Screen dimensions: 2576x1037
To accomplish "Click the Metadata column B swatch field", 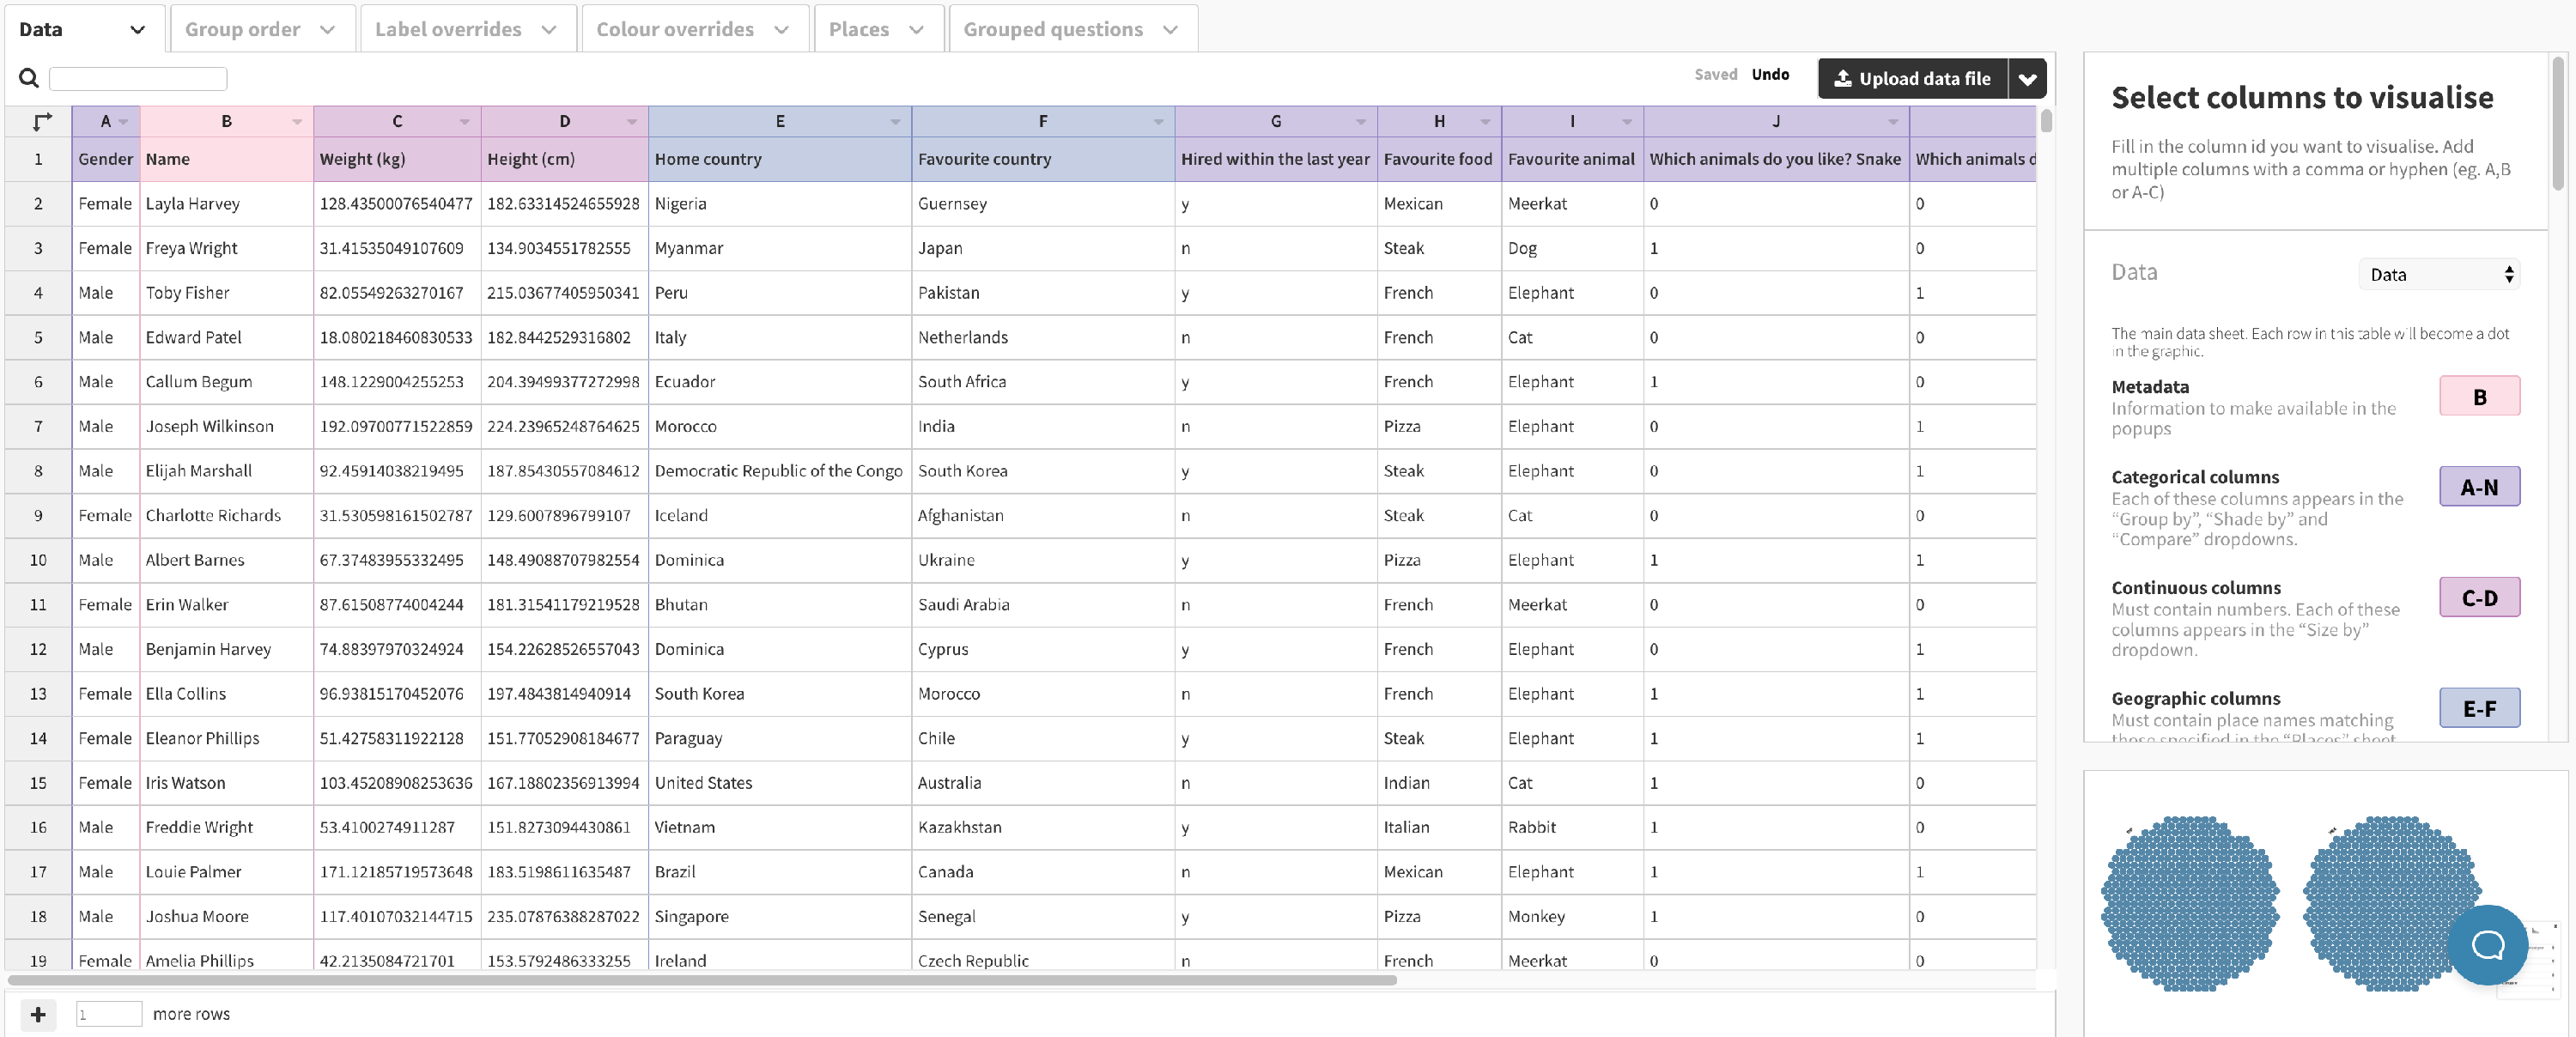I will coord(2478,397).
